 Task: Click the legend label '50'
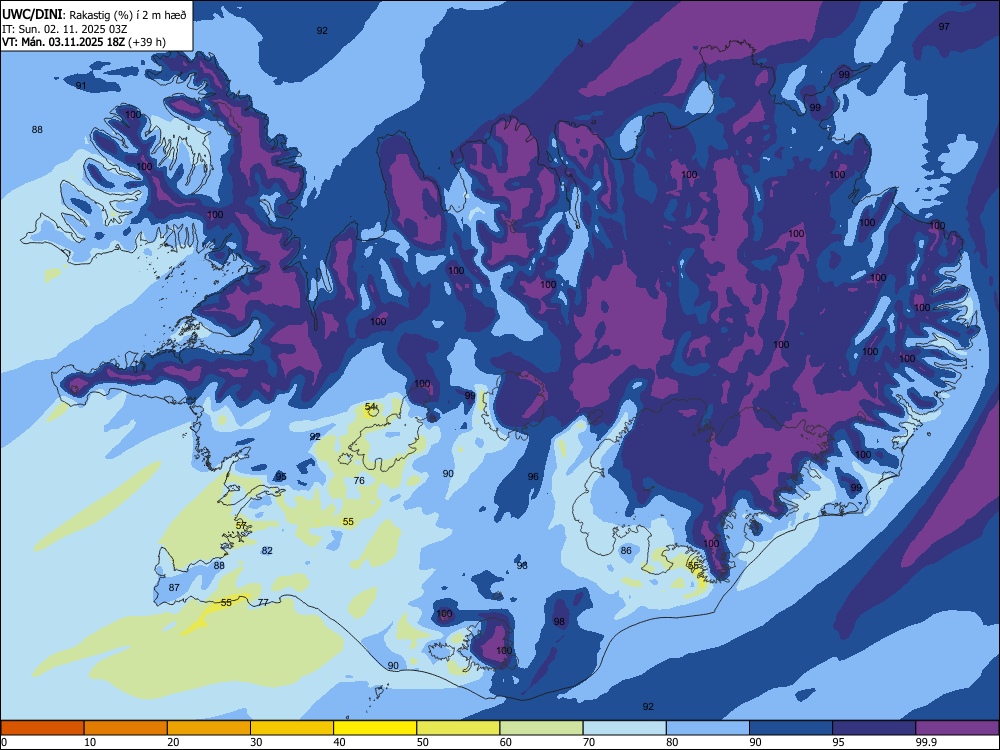point(422,742)
